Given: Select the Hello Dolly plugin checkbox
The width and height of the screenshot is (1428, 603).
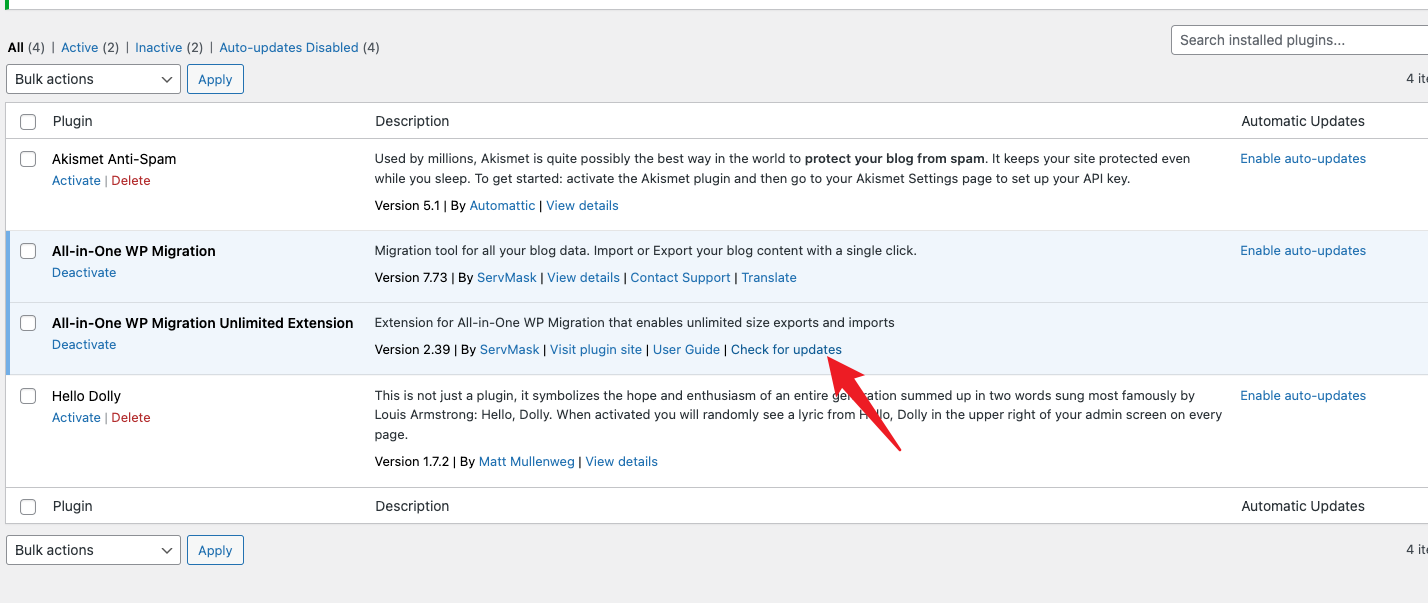Looking at the screenshot, I should tap(28, 396).
